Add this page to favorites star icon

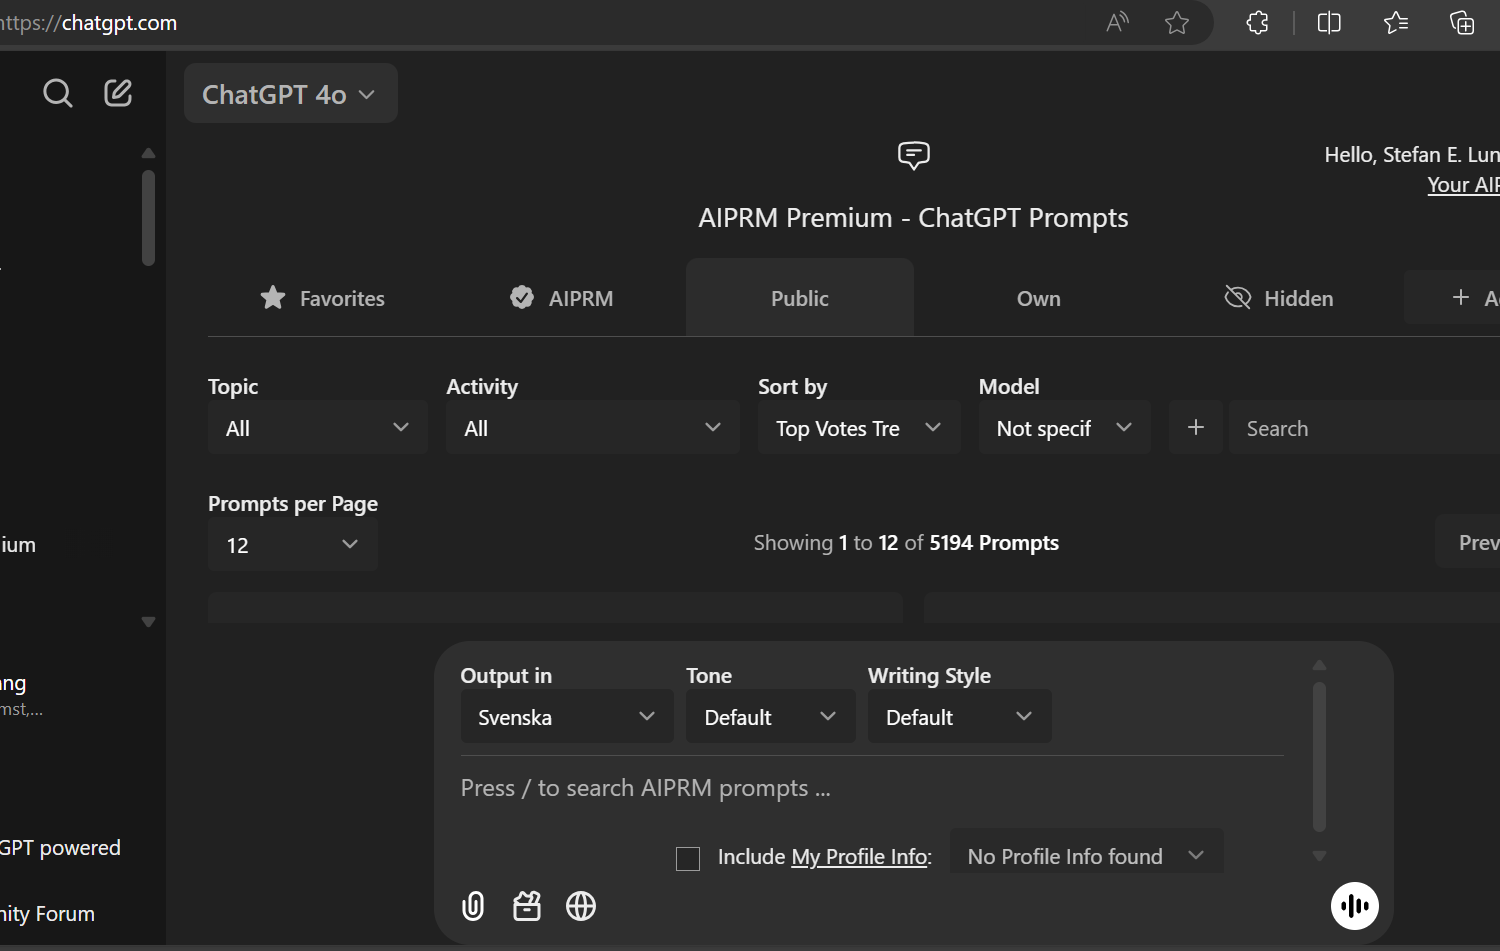(1177, 22)
